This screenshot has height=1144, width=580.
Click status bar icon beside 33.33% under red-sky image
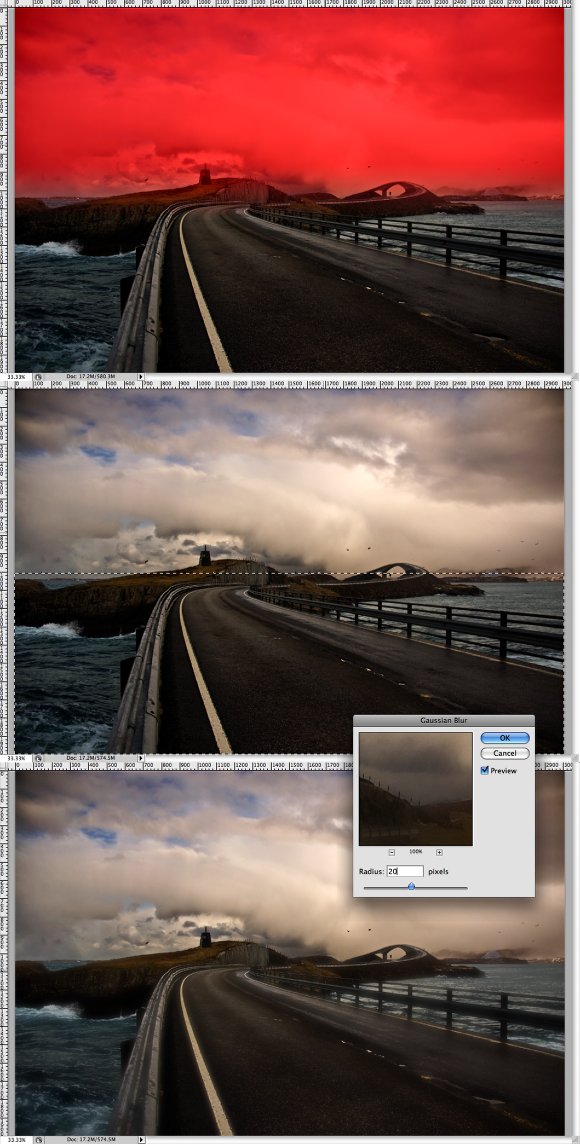pyautogui.click(x=37, y=378)
